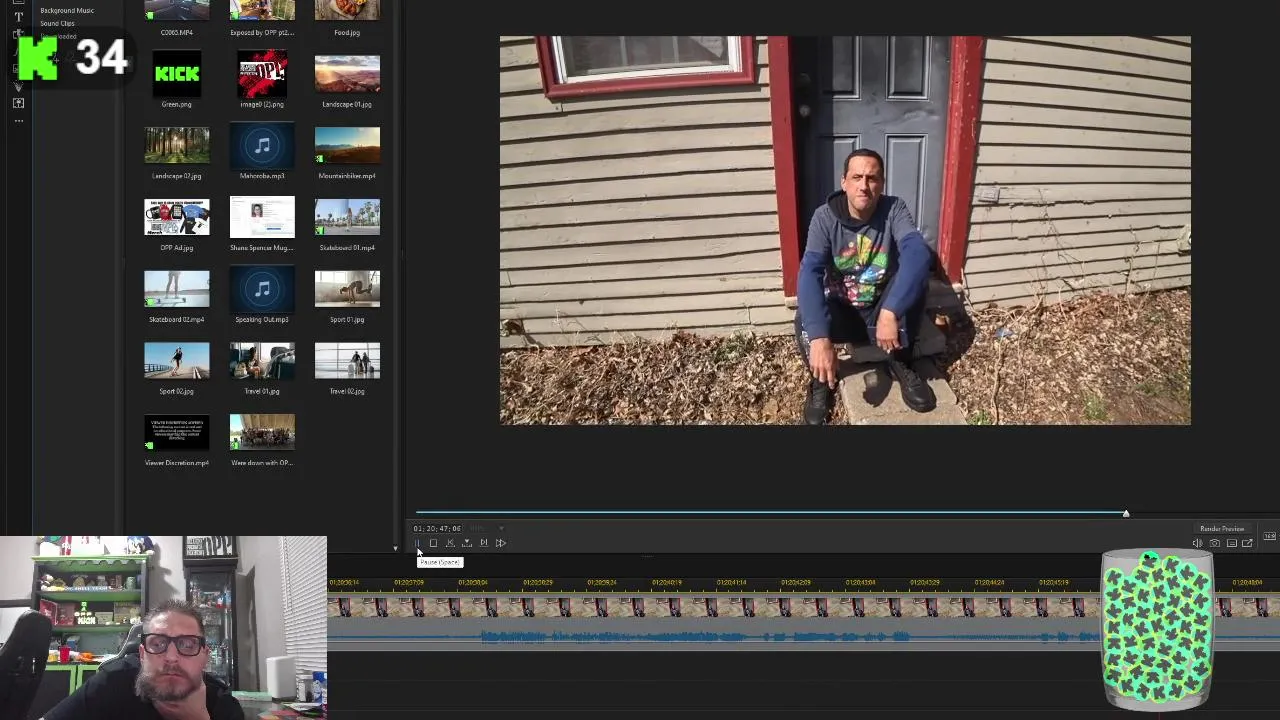Select the Speaking Out.mp3 audio item
This screenshot has width=1280, height=720.
[262, 290]
